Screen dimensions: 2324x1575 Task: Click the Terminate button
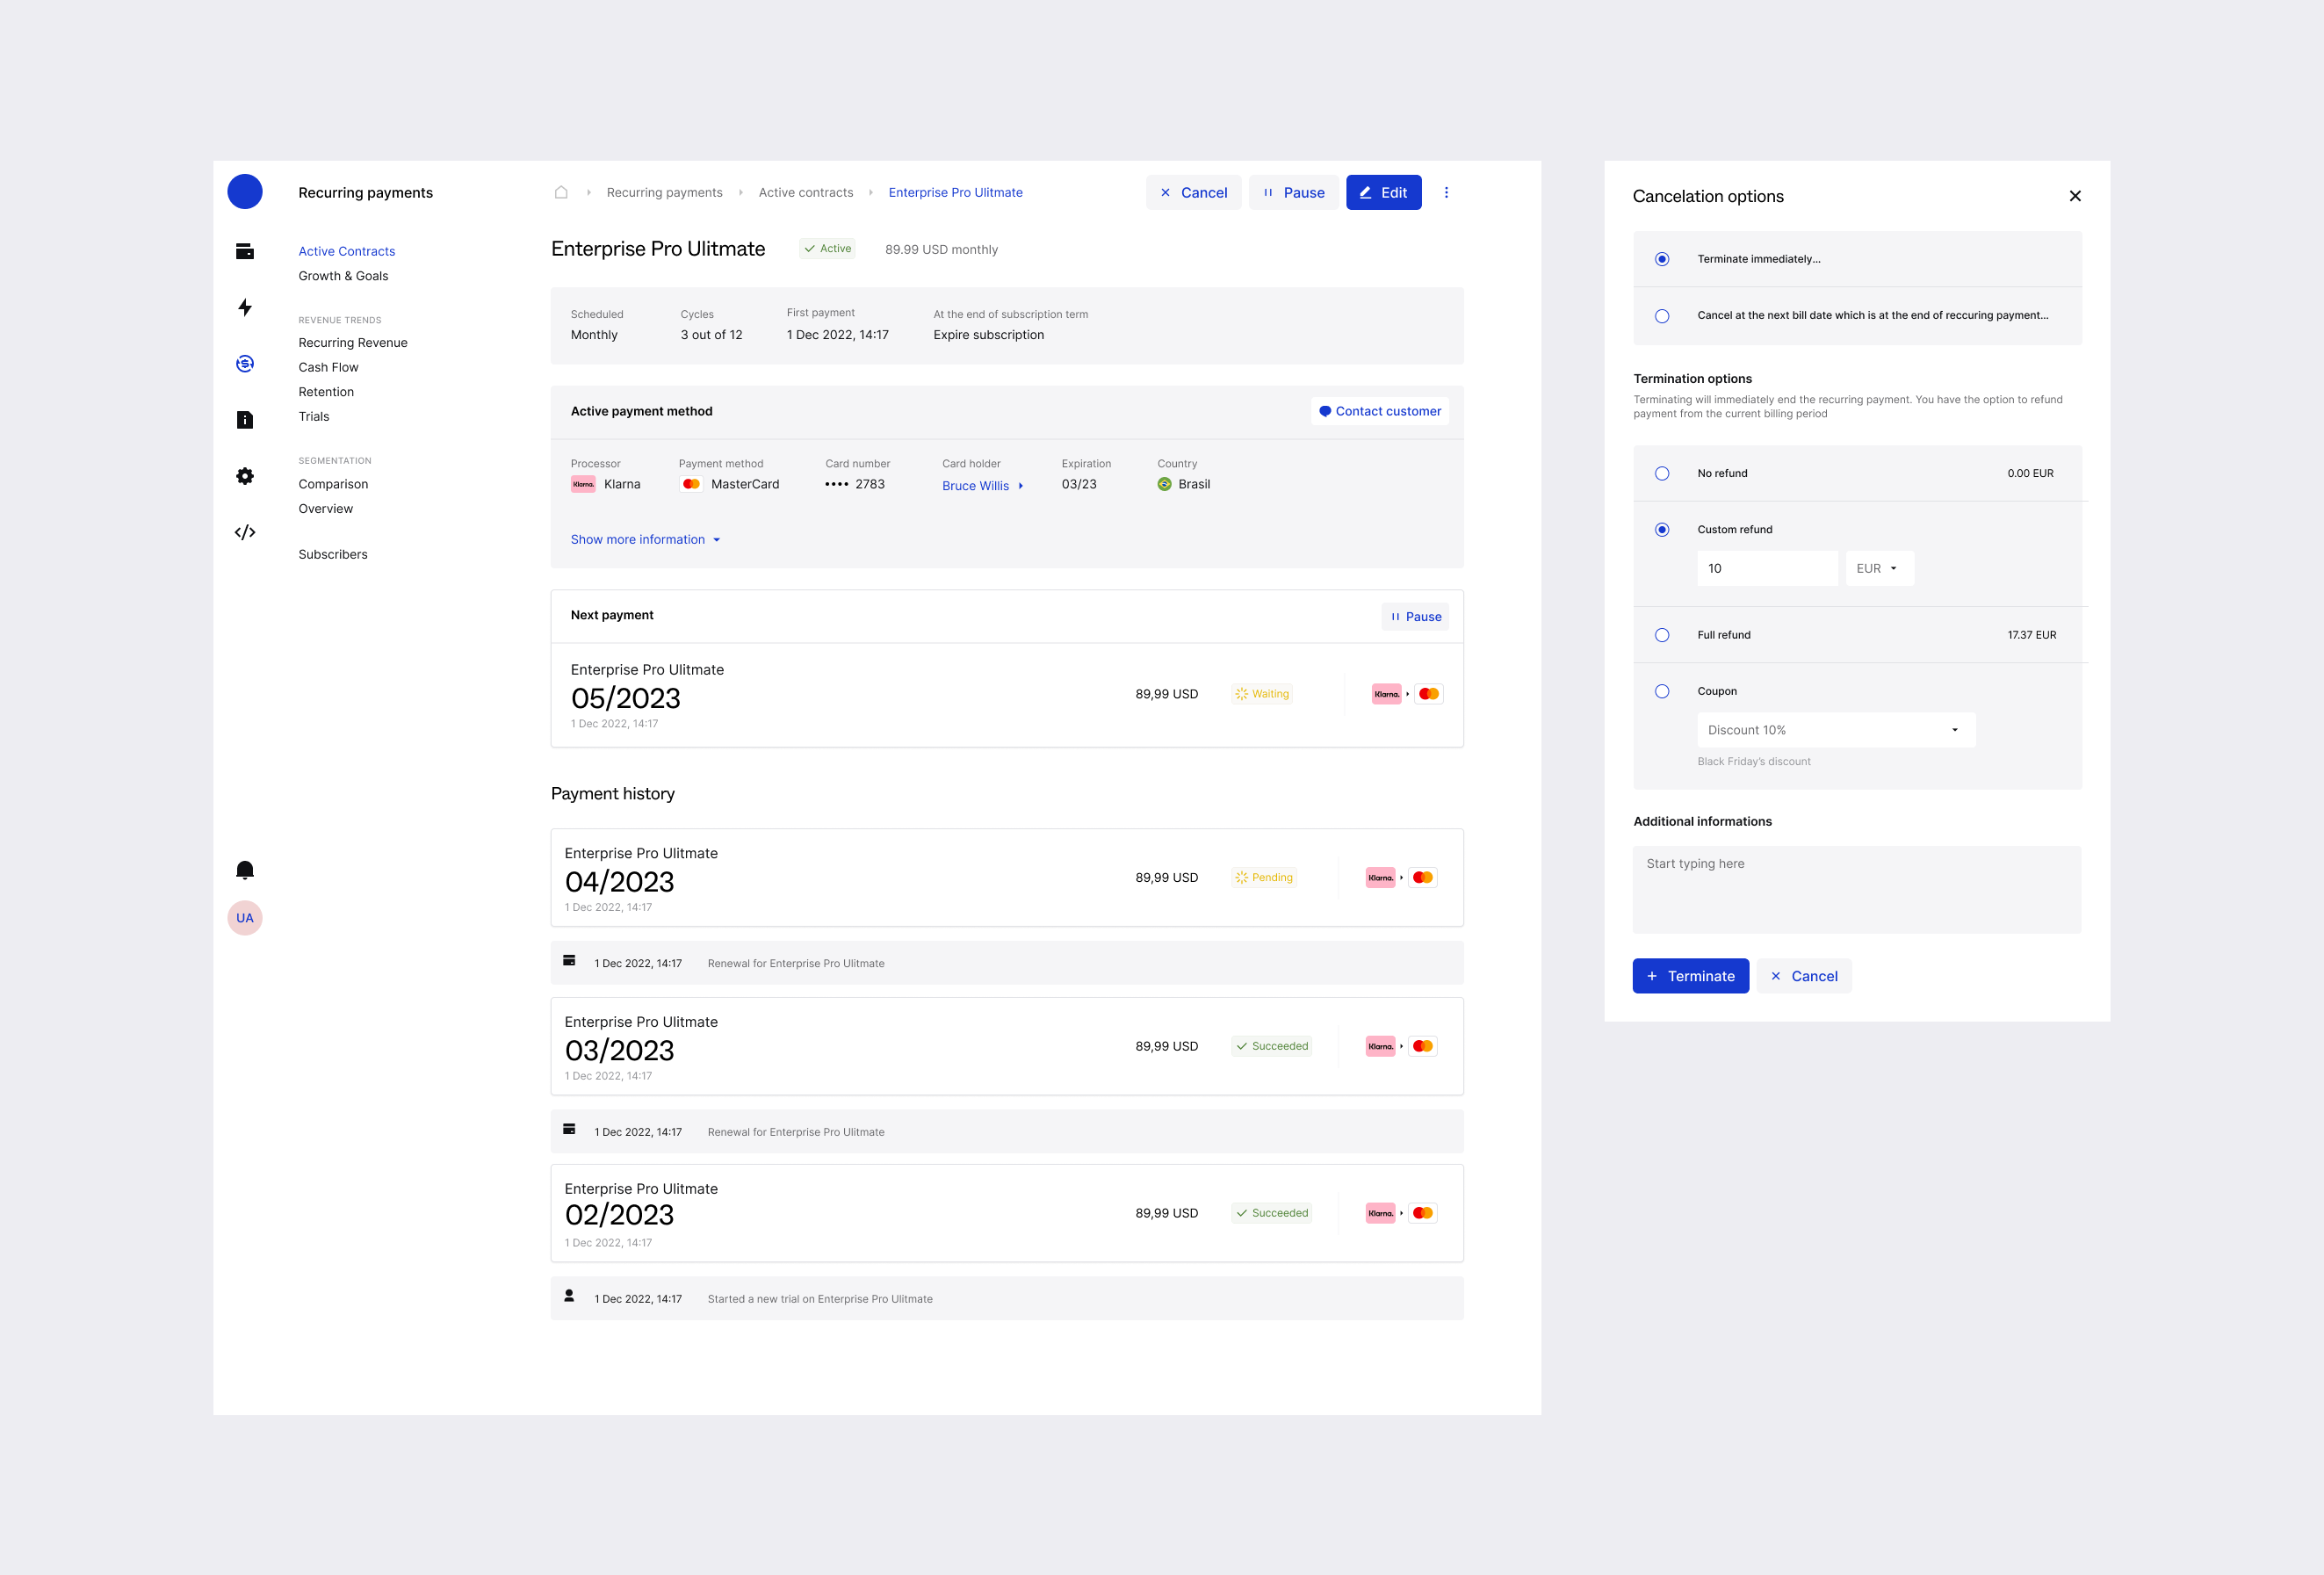pyautogui.click(x=1689, y=976)
